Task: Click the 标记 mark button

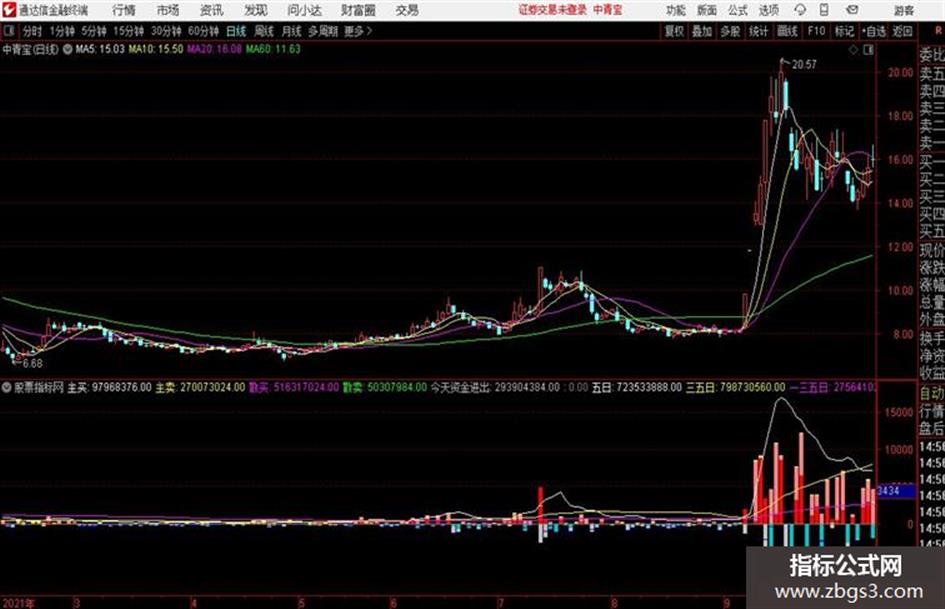Action: pyautogui.click(x=844, y=31)
